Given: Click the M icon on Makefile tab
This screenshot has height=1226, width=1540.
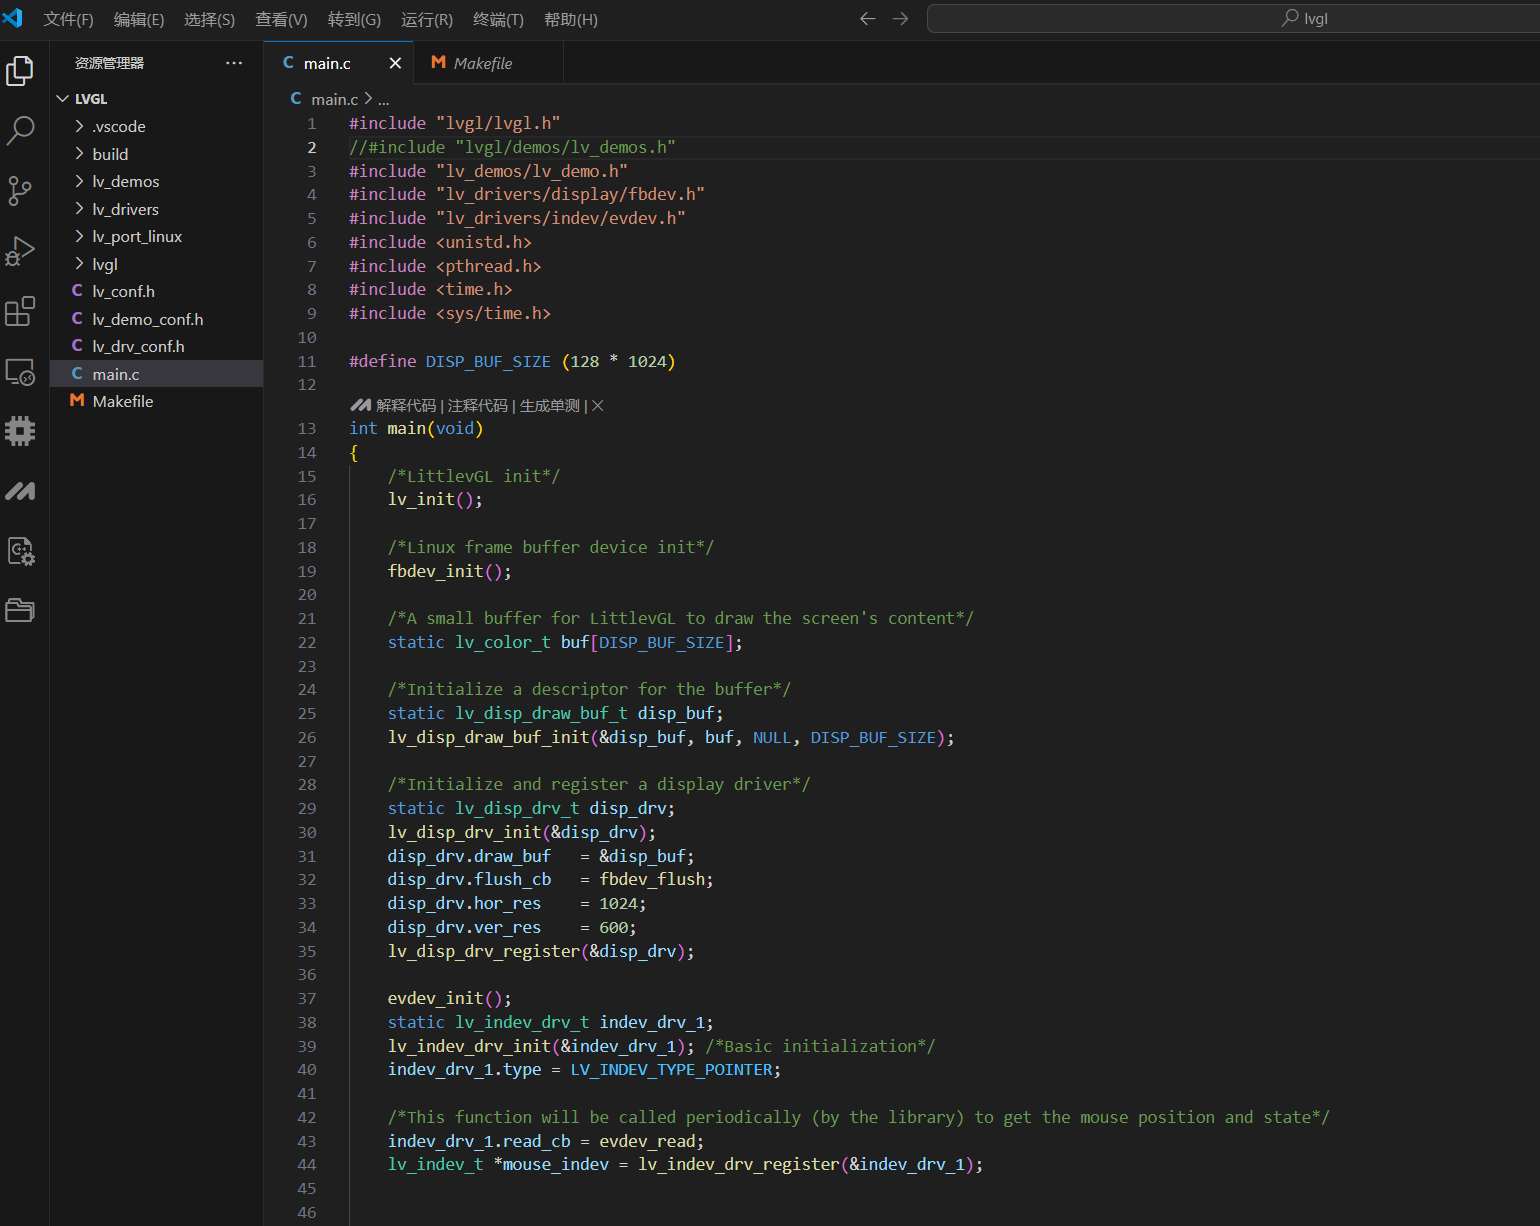Looking at the screenshot, I should click(438, 62).
